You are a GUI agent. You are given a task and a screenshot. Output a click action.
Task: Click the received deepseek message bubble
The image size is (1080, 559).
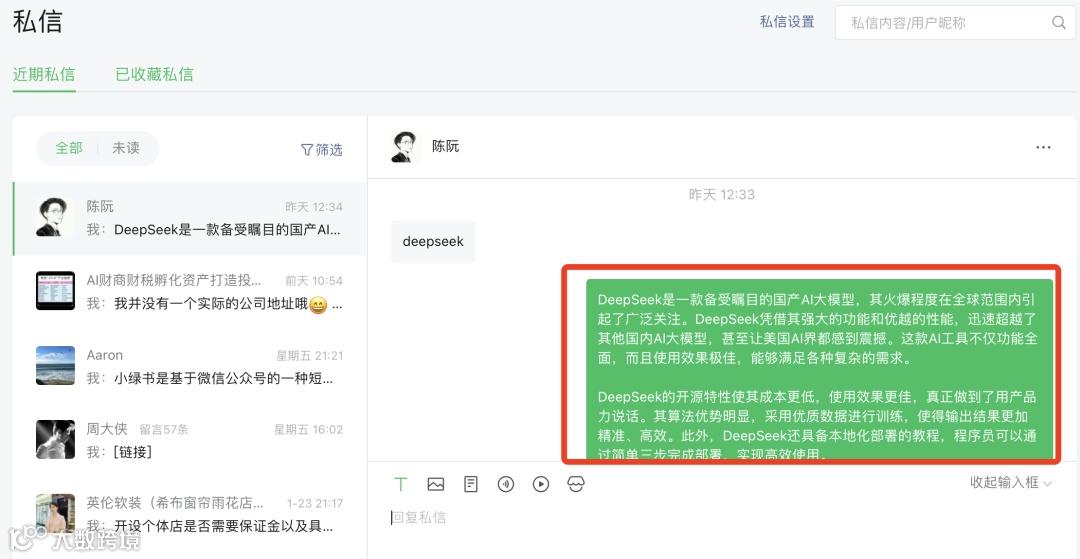[433, 242]
